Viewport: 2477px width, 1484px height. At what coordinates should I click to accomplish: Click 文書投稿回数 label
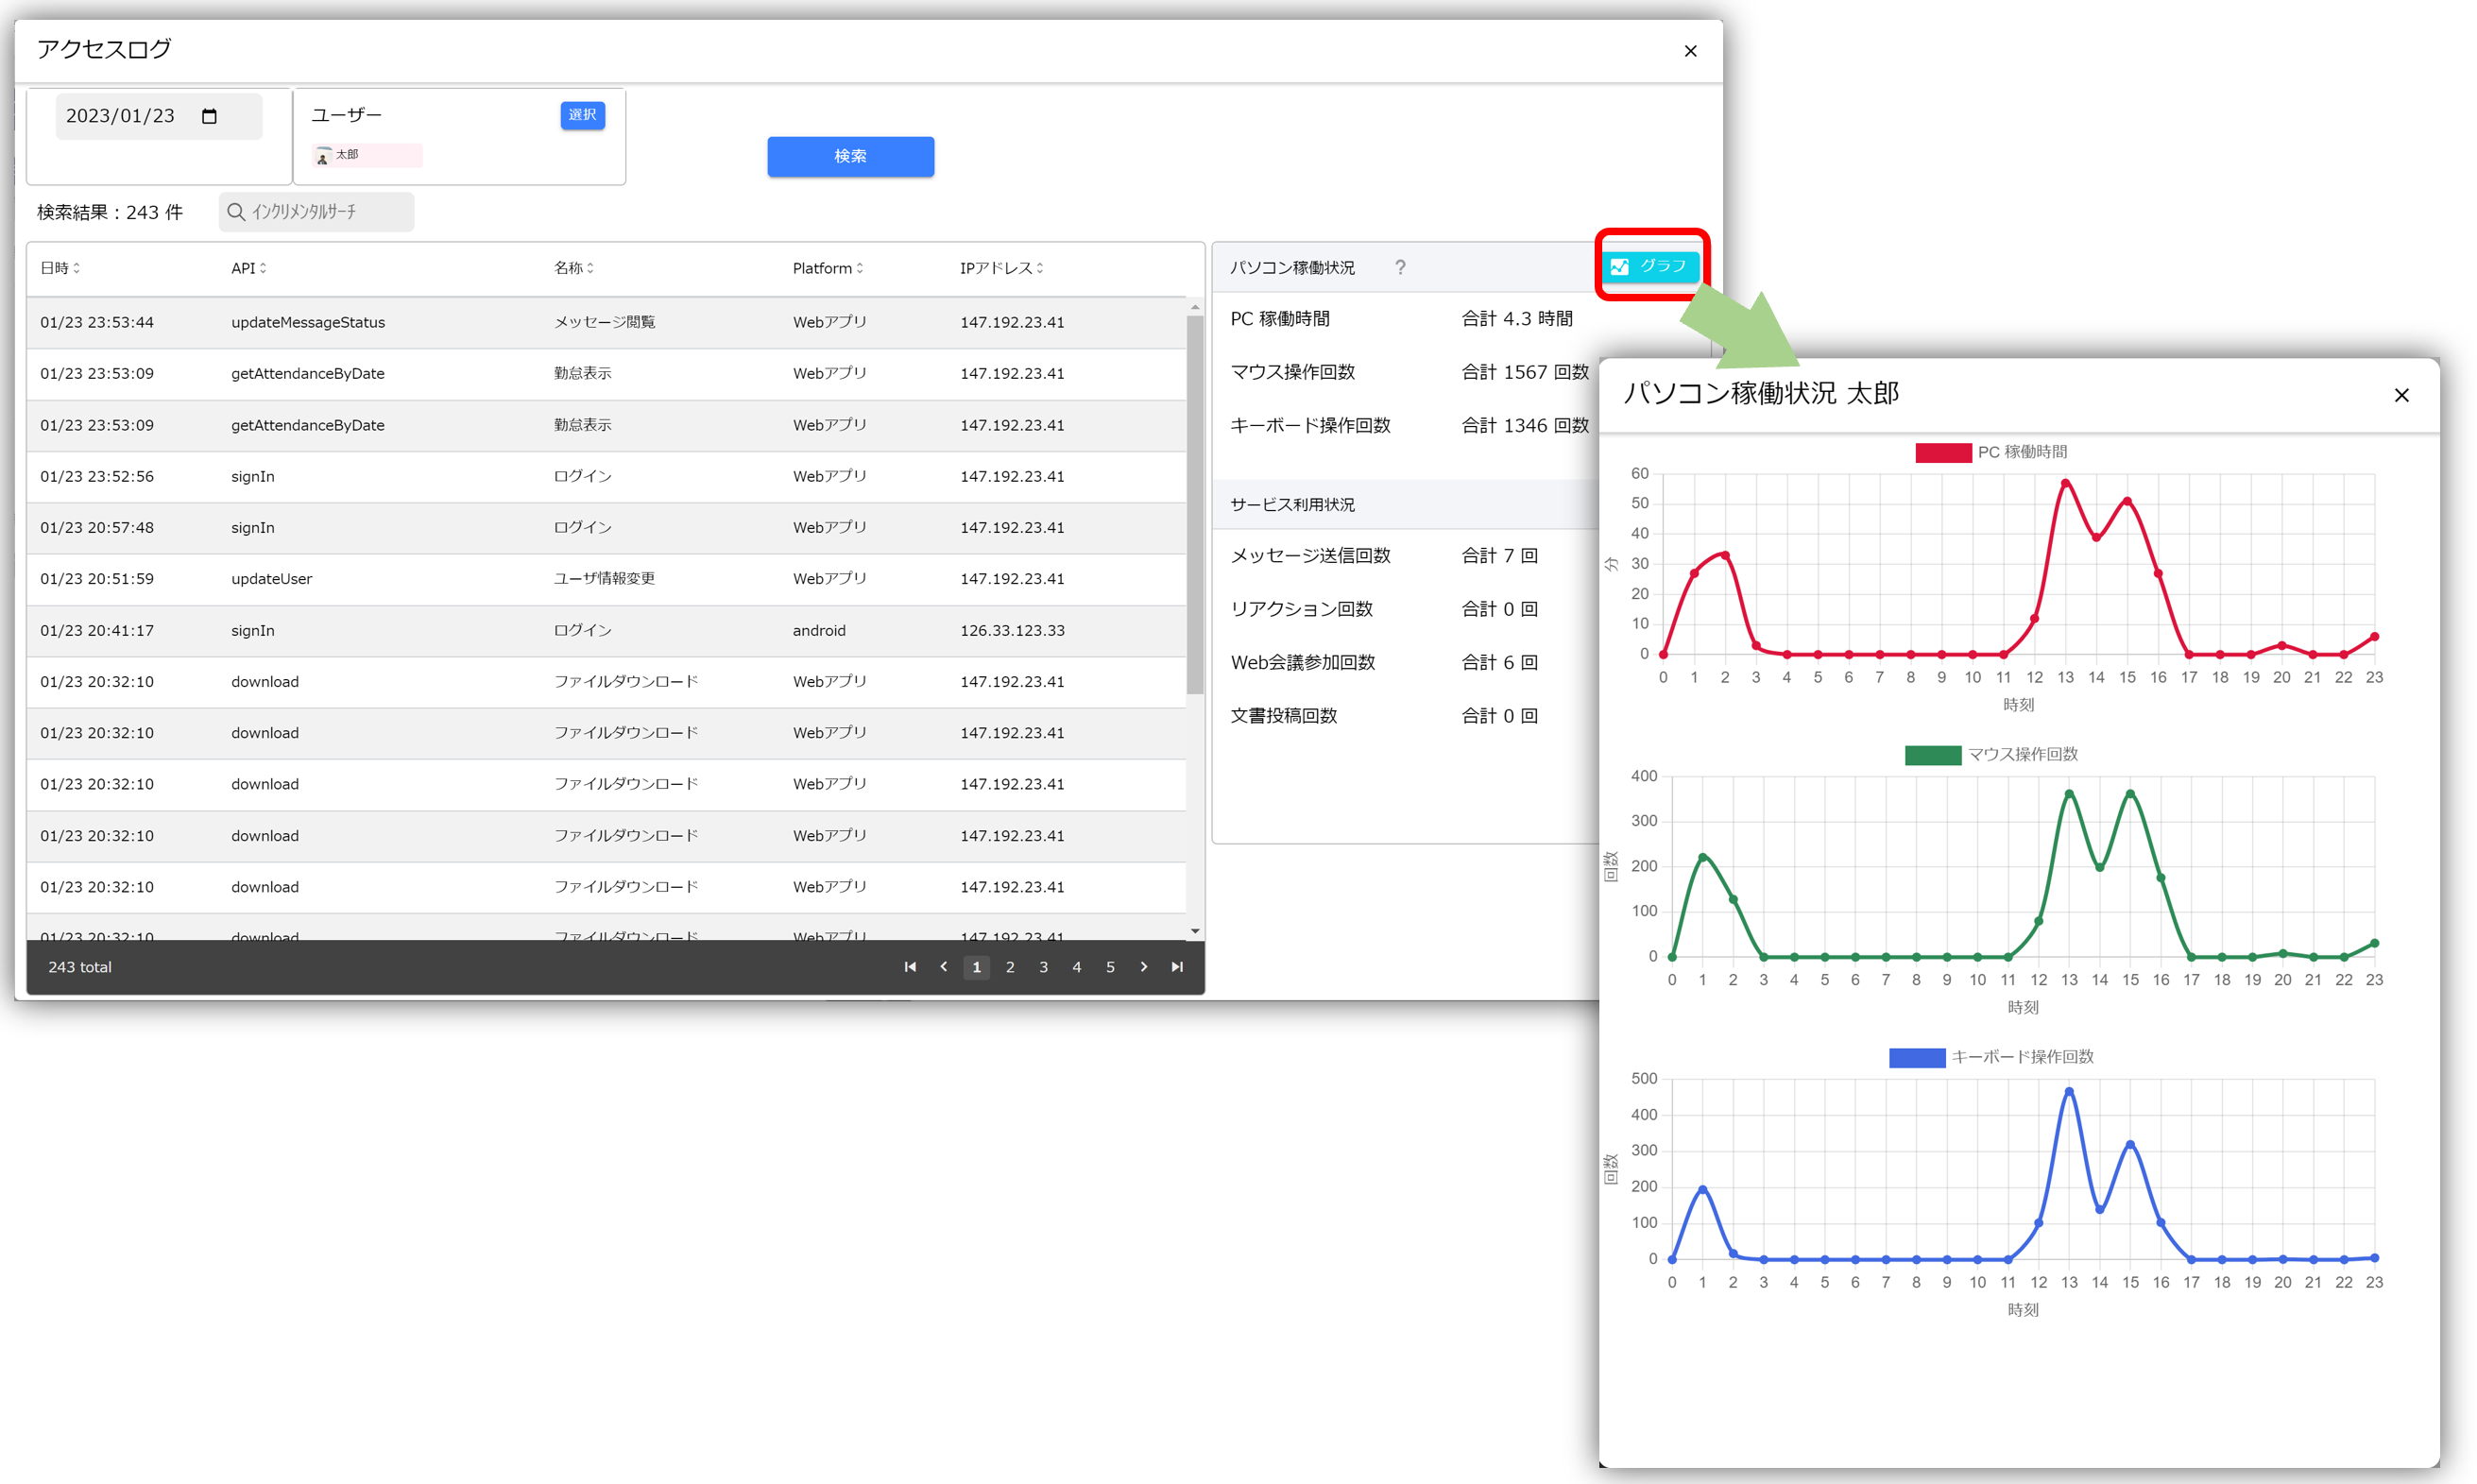click(x=1283, y=716)
